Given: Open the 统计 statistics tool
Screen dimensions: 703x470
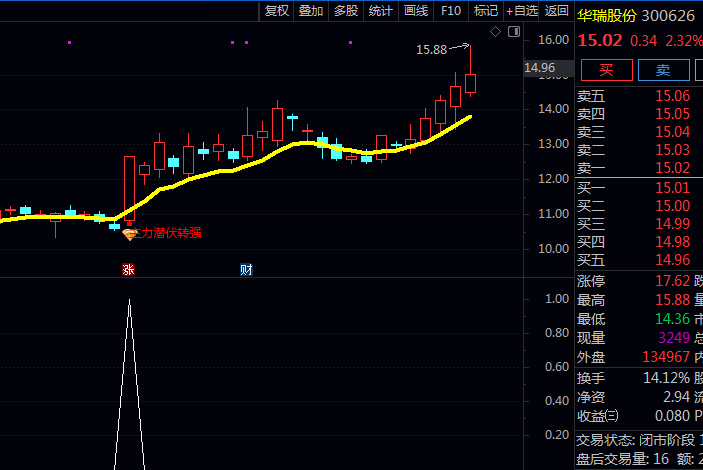Looking at the screenshot, I should point(381,11).
